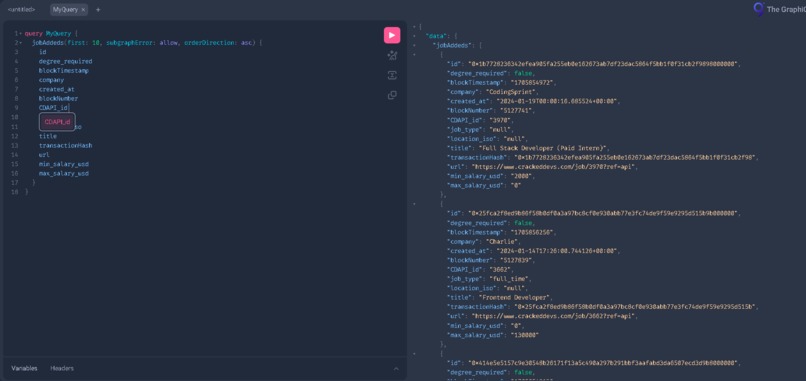Choose the CDAPI_id autocomplete suggestion
The image size is (806, 381).
[57, 122]
